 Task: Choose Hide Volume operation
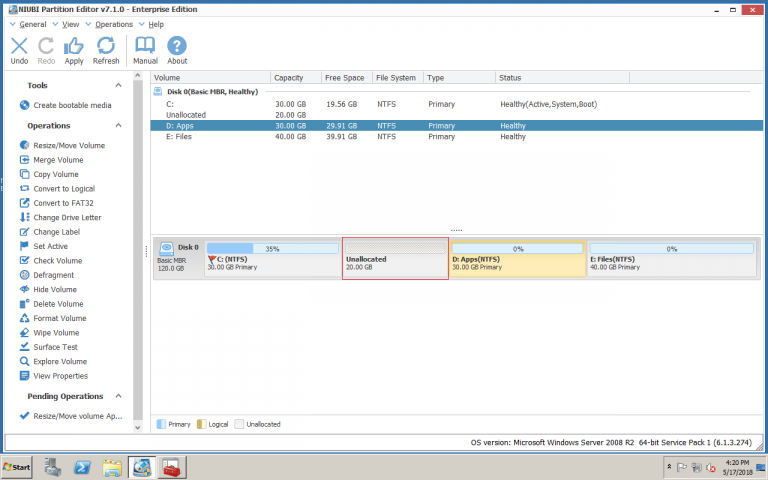48,289
